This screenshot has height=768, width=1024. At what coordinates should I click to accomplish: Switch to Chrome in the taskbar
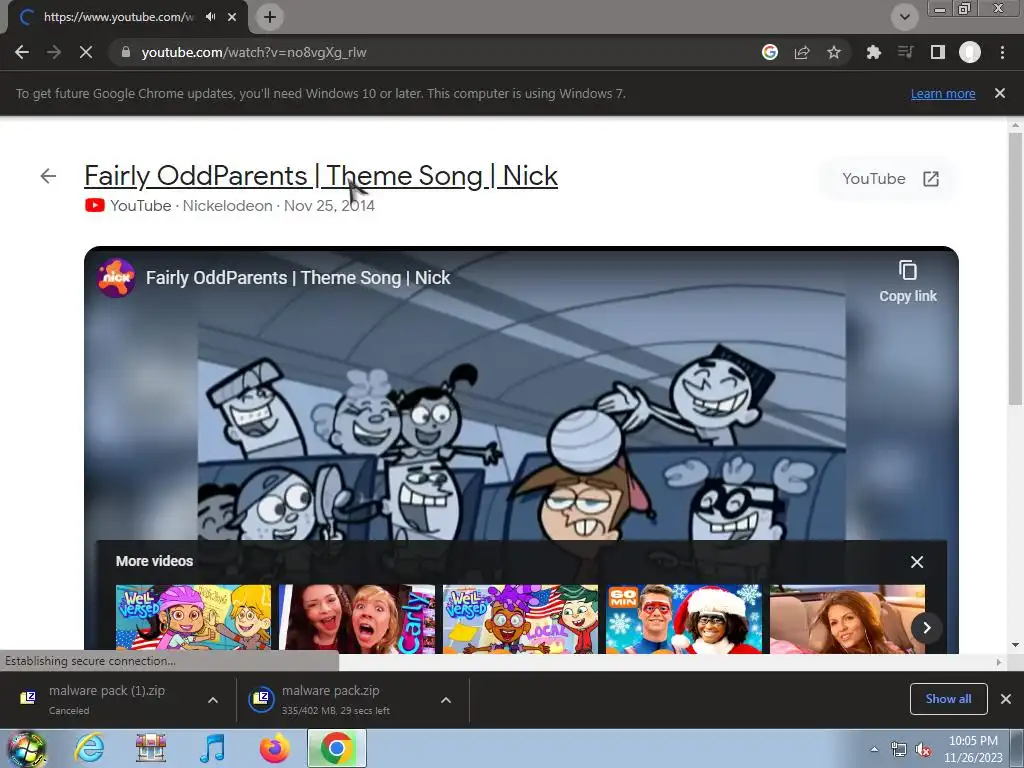(337, 748)
